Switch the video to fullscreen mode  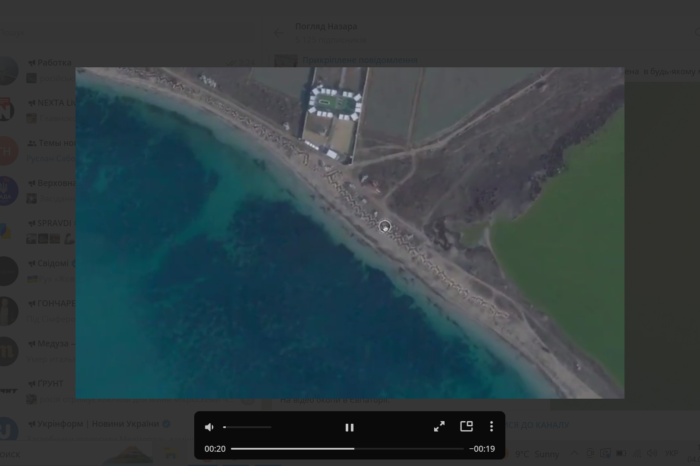click(x=439, y=427)
